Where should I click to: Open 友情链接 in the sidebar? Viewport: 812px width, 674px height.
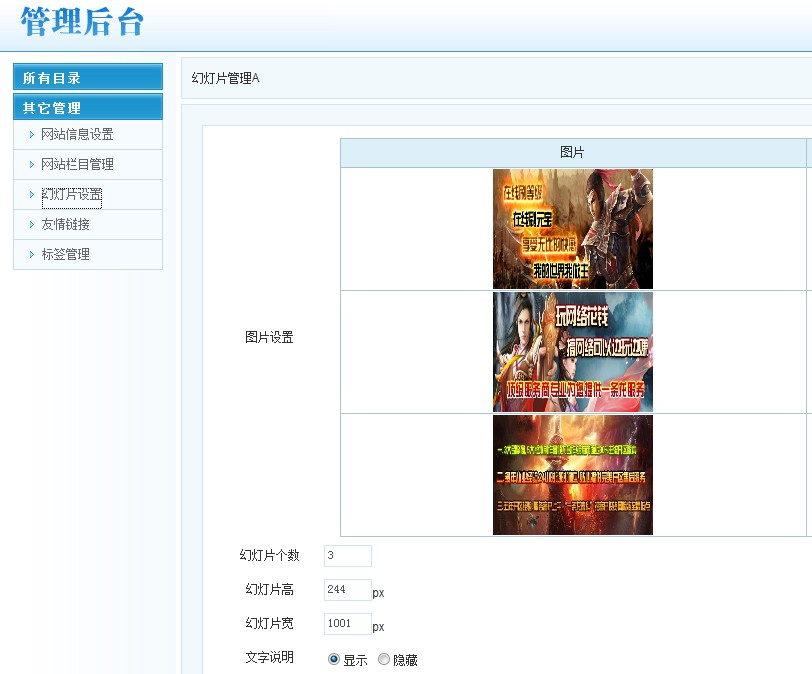pos(65,225)
